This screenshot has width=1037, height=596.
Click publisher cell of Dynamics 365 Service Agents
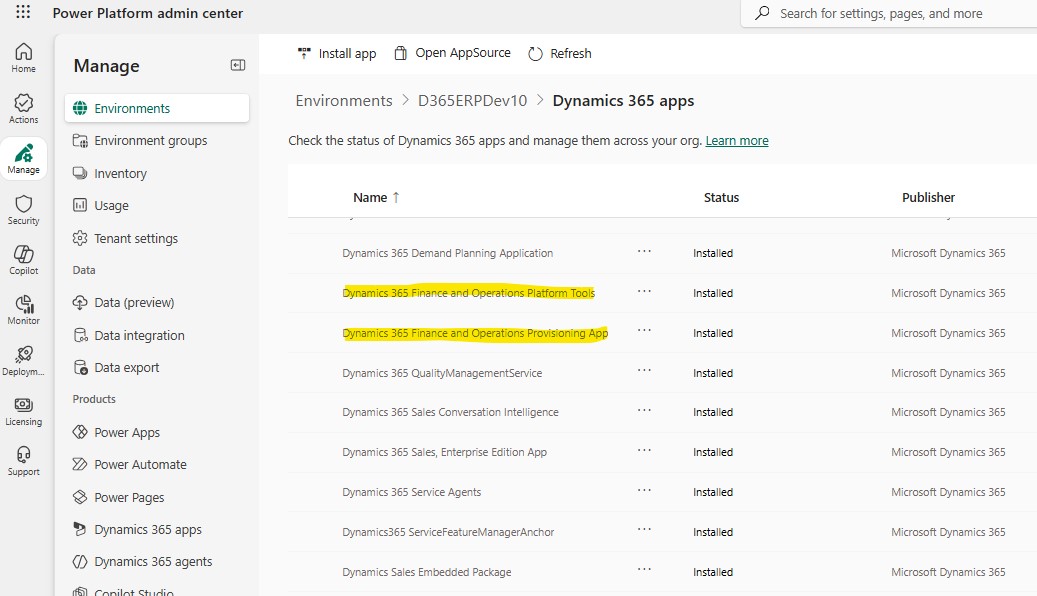point(948,492)
